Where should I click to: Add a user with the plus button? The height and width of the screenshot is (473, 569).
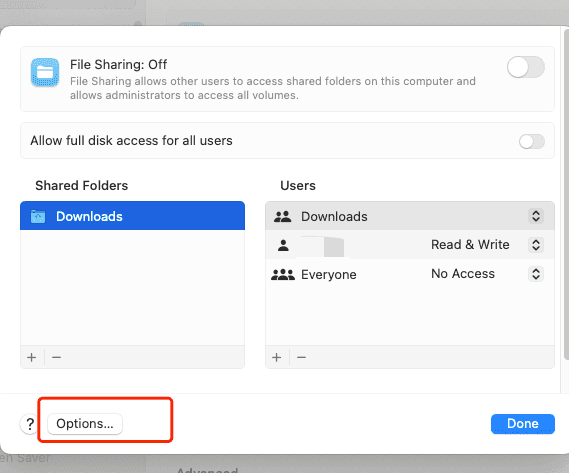277,357
